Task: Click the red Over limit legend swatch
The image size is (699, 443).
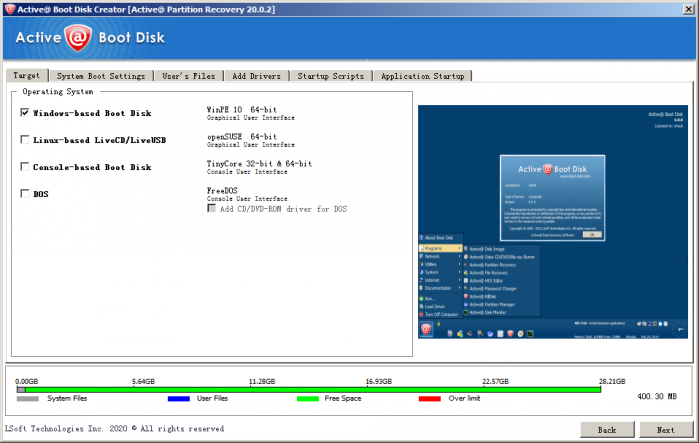Action: coord(430,398)
